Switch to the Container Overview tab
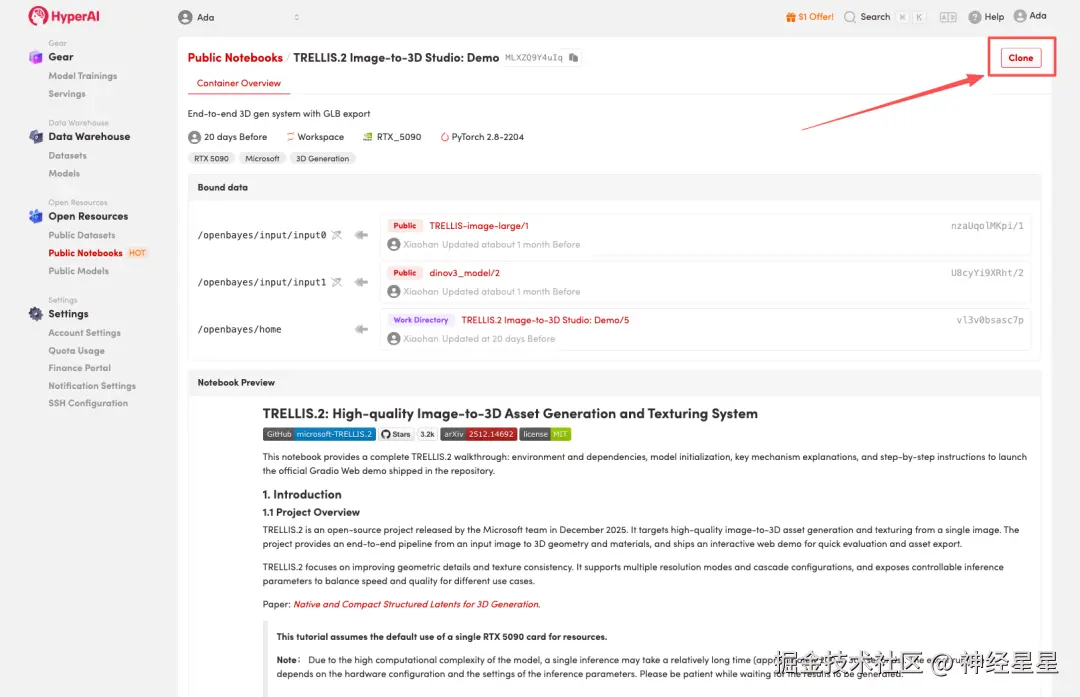Image resolution: width=1080 pixels, height=697 pixels. click(238, 83)
